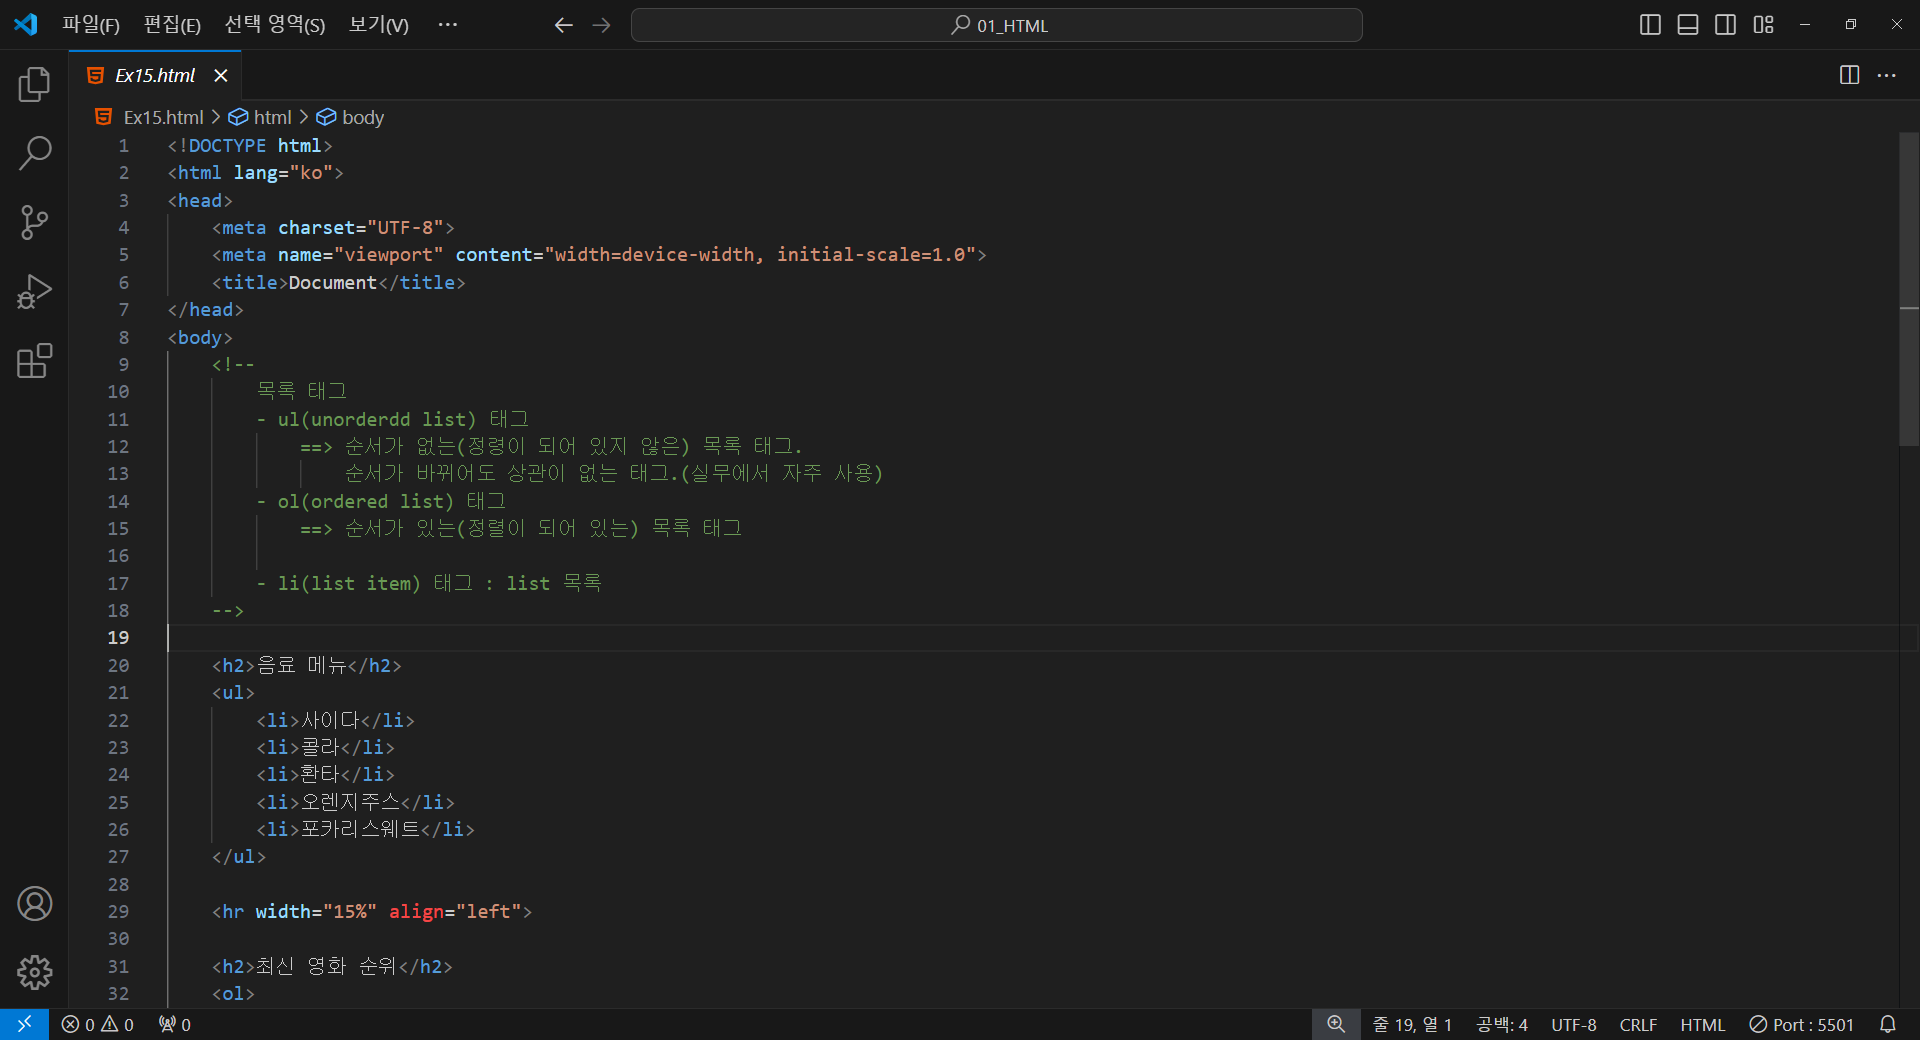Go back using the left arrow
The width and height of the screenshot is (1920, 1040).
(563, 25)
